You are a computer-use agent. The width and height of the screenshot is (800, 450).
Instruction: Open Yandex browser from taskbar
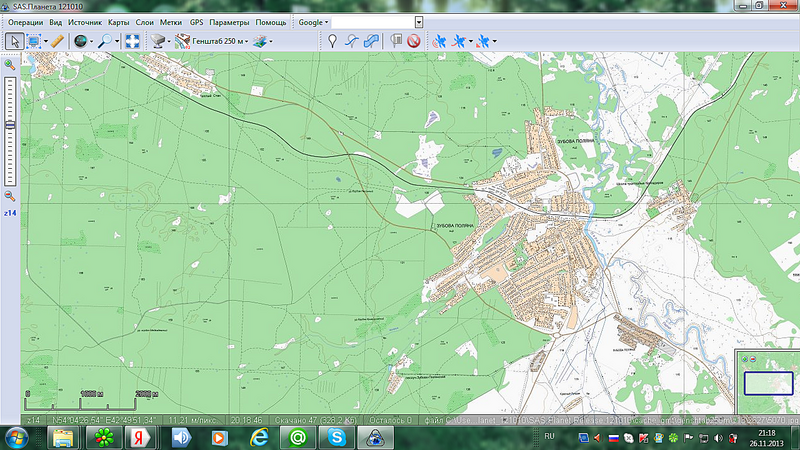click(x=140, y=438)
